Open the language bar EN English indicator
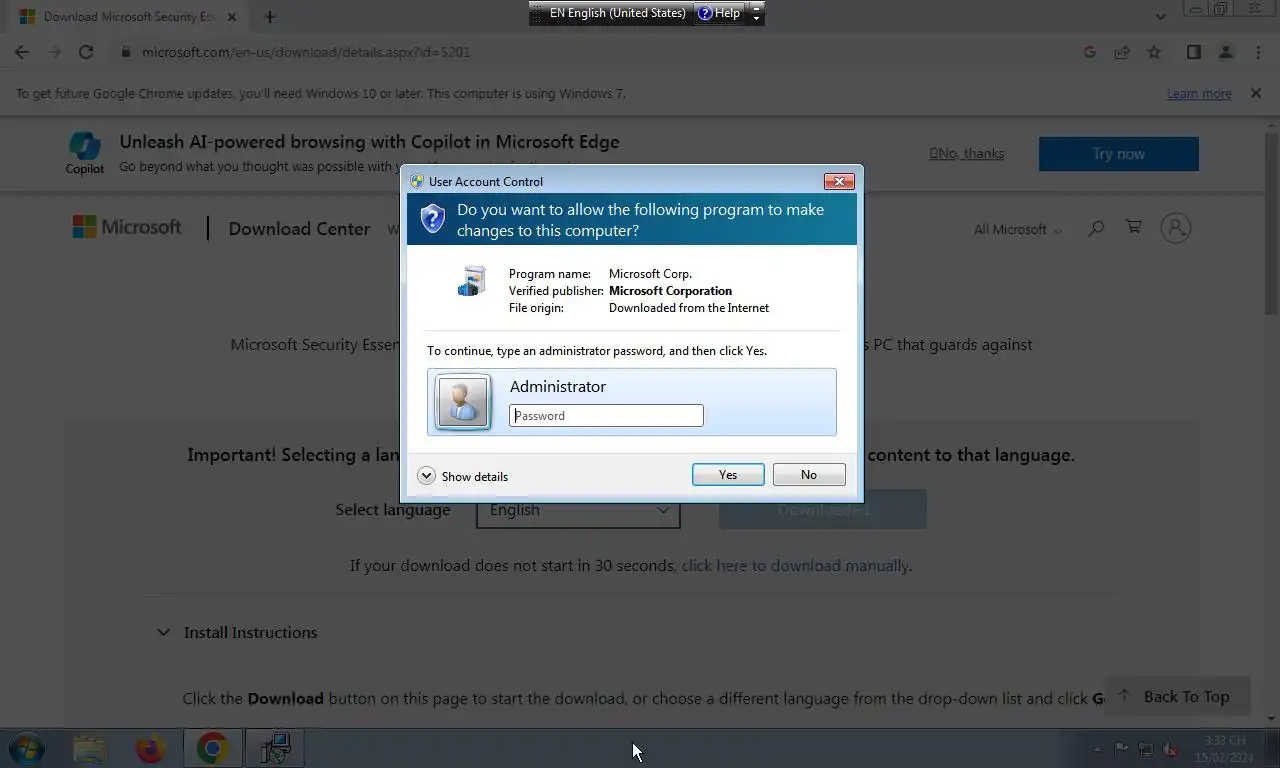The image size is (1280, 768). 618,13
